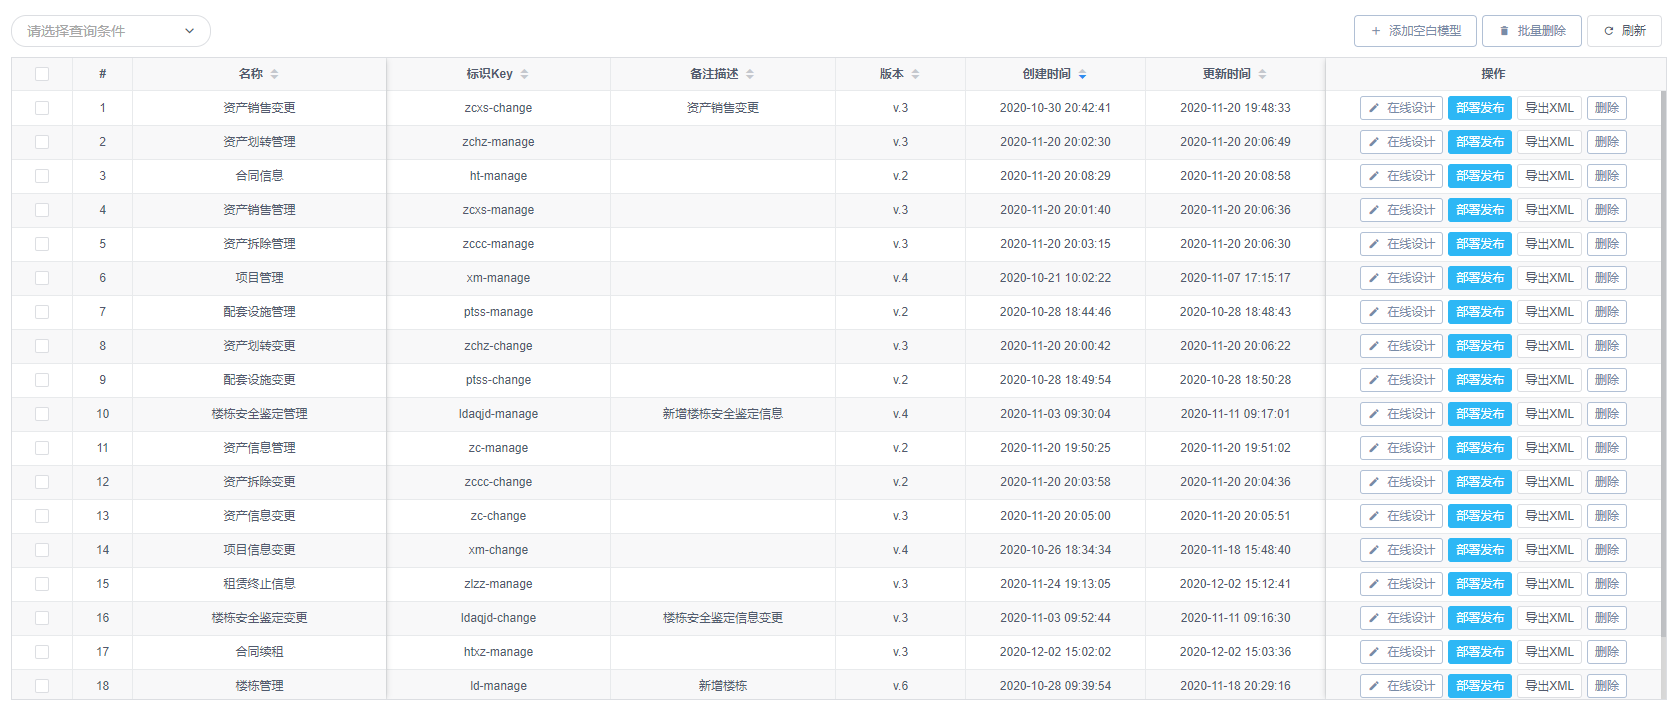Delete the 资产划转变更 row

click(1607, 346)
